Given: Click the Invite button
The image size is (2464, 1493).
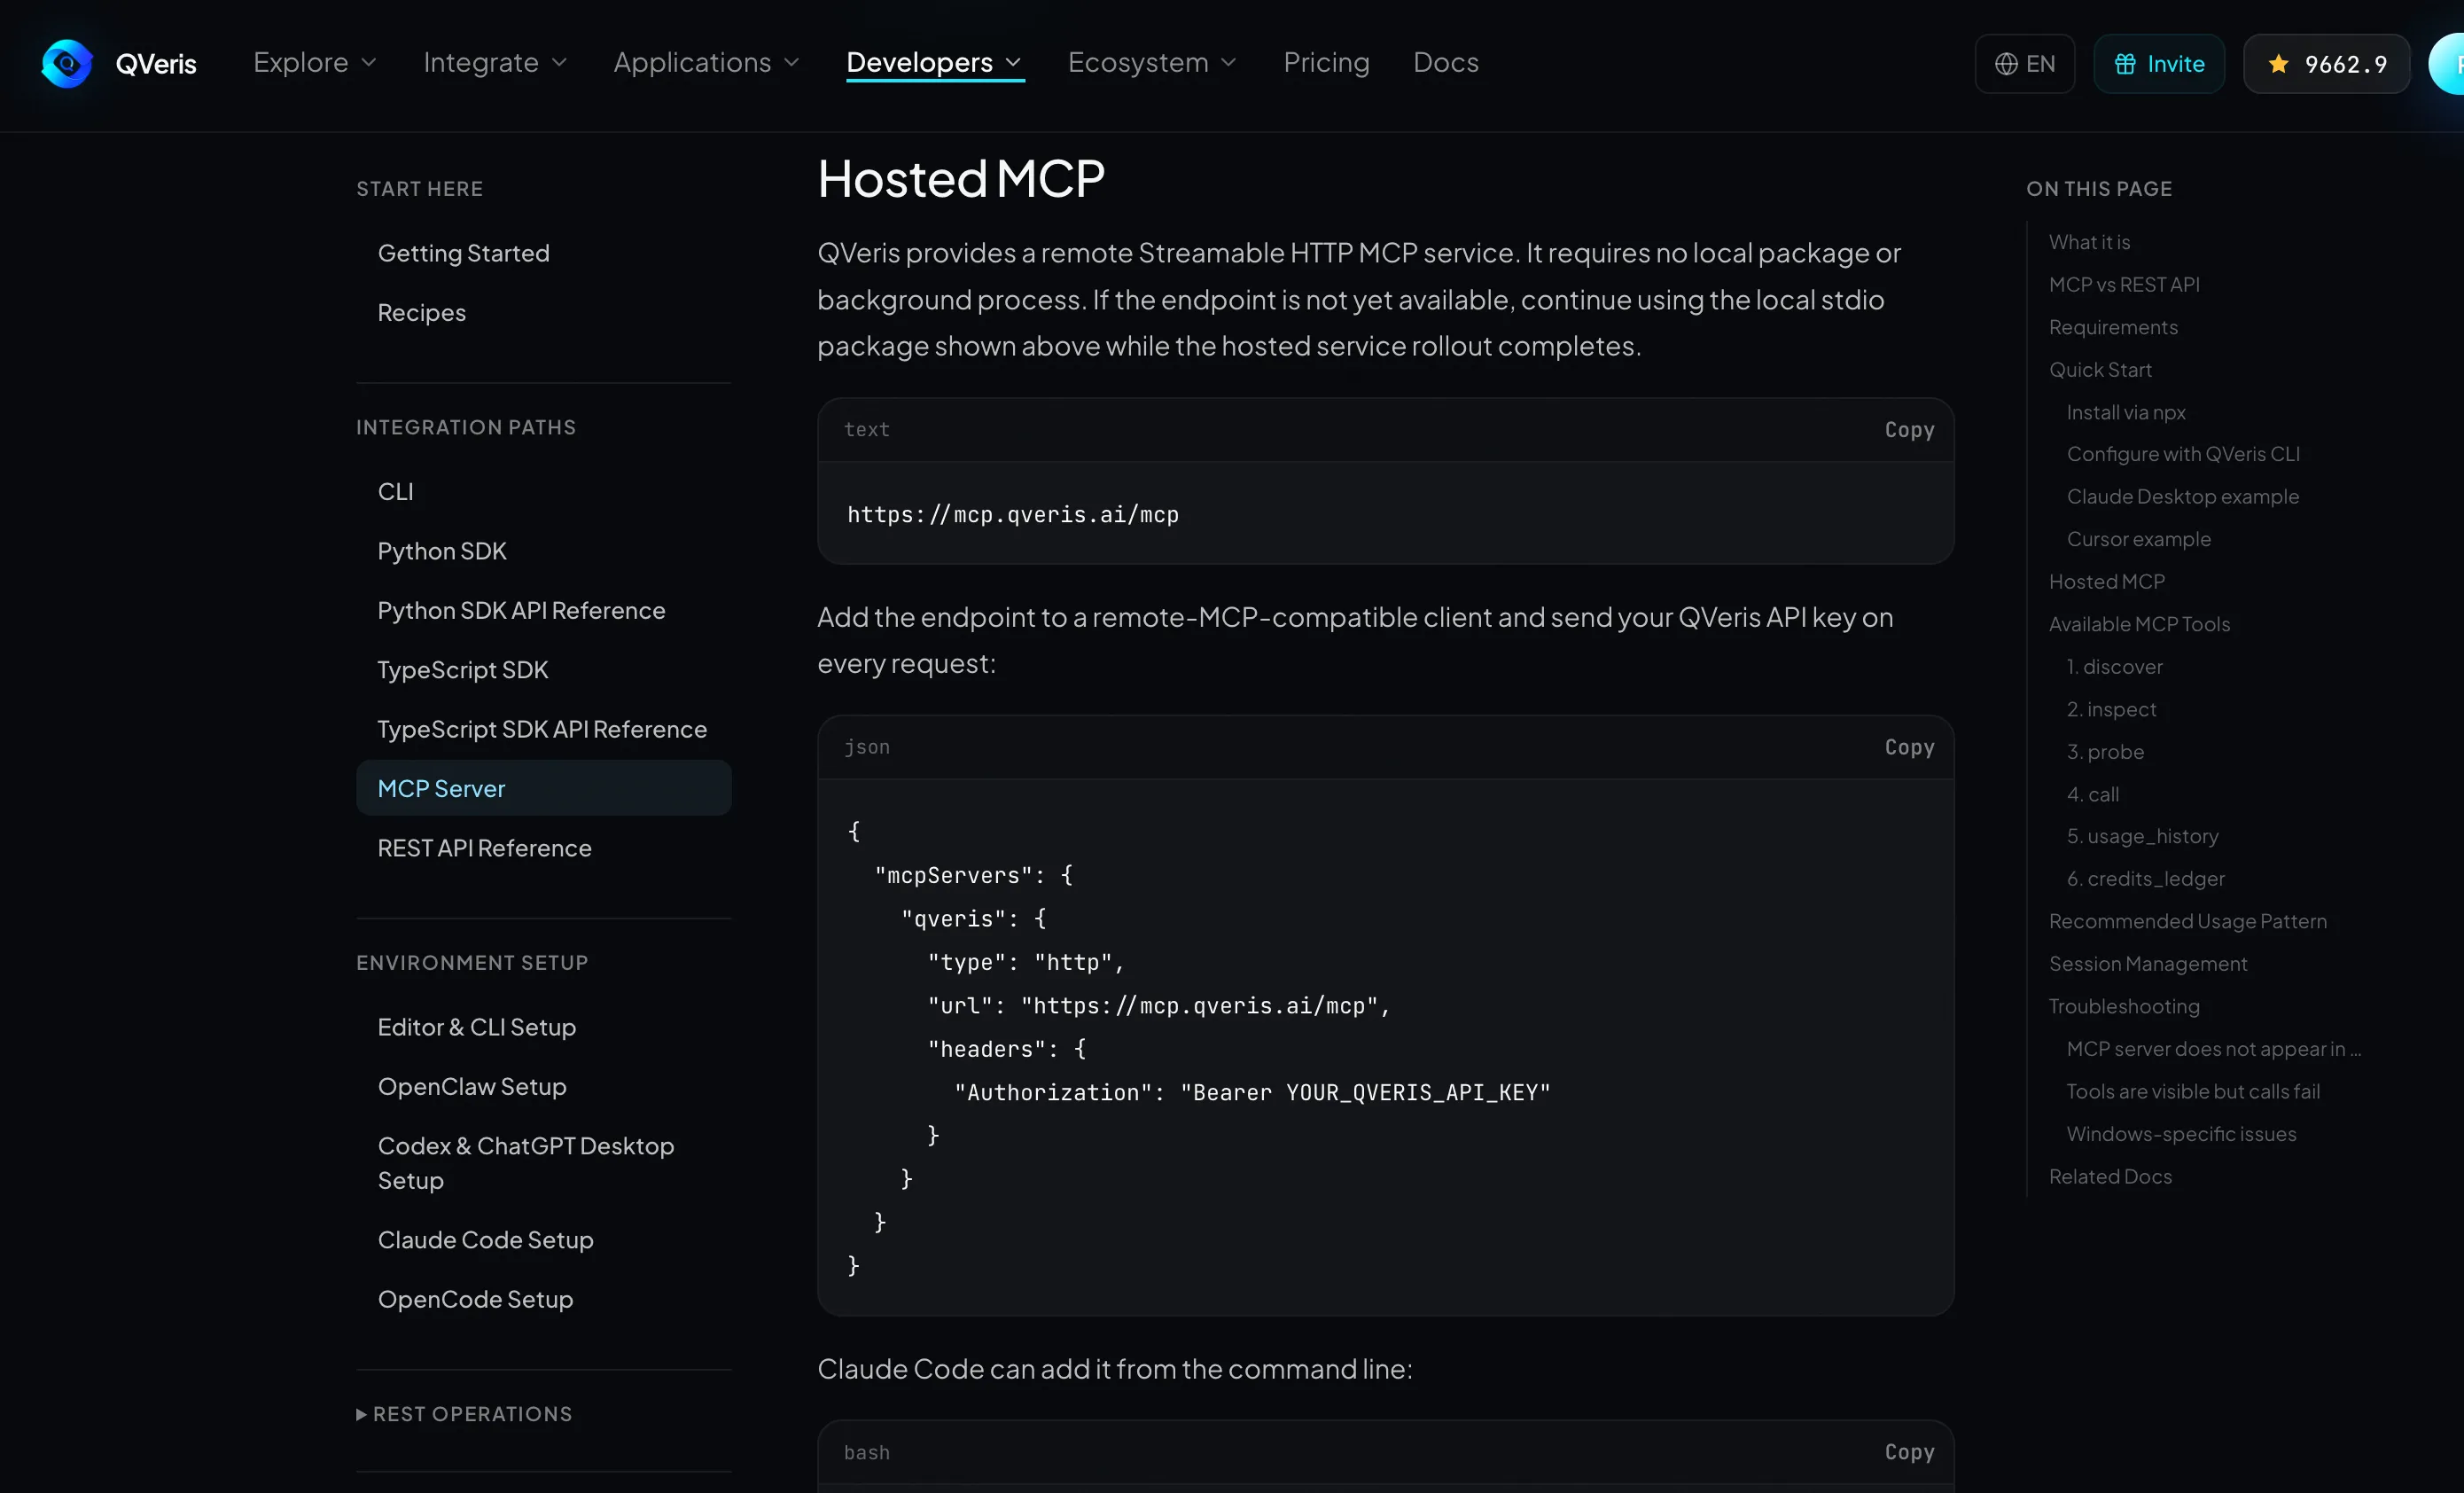Looking at the screenshot, I should (2159, 64).
